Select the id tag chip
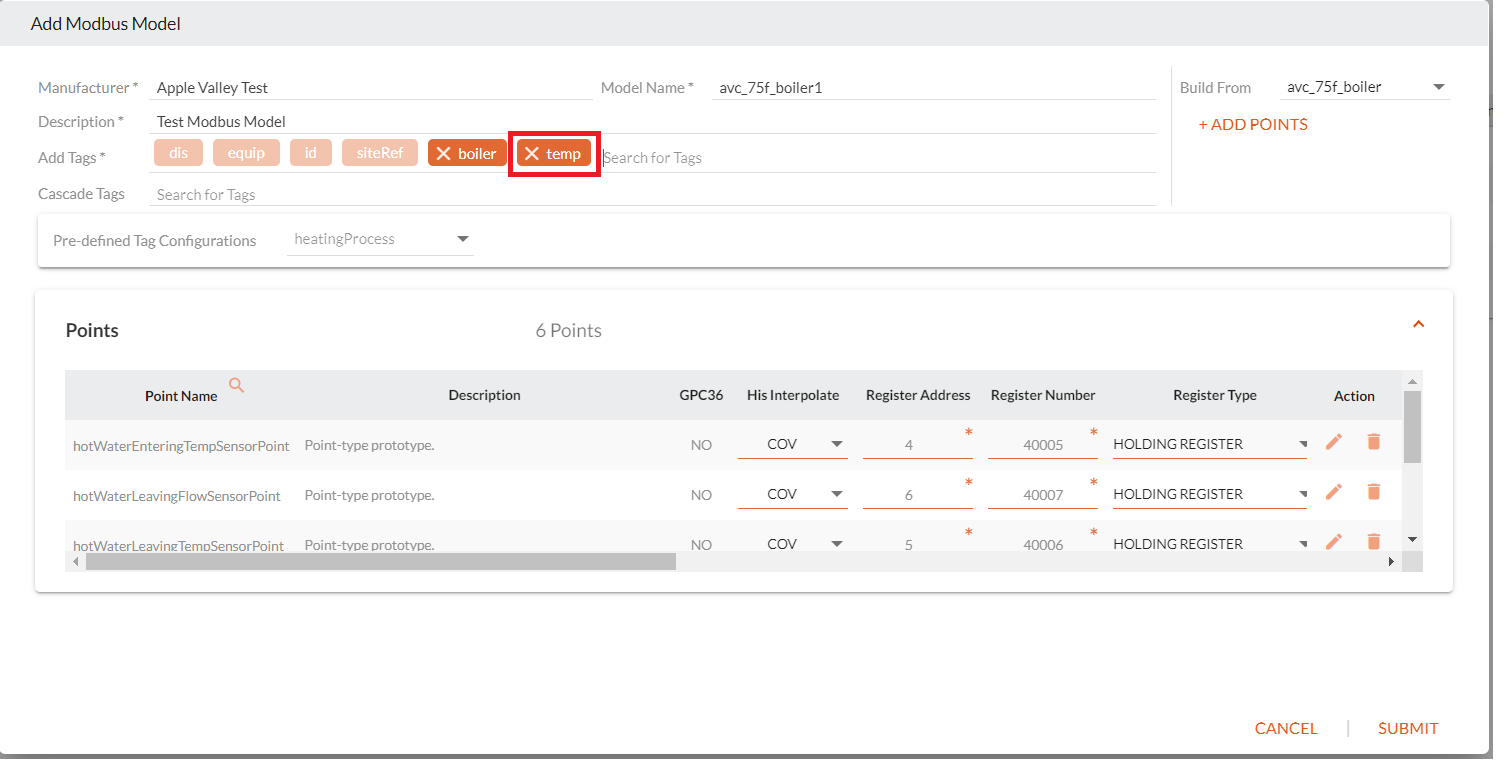 [311, 153]
